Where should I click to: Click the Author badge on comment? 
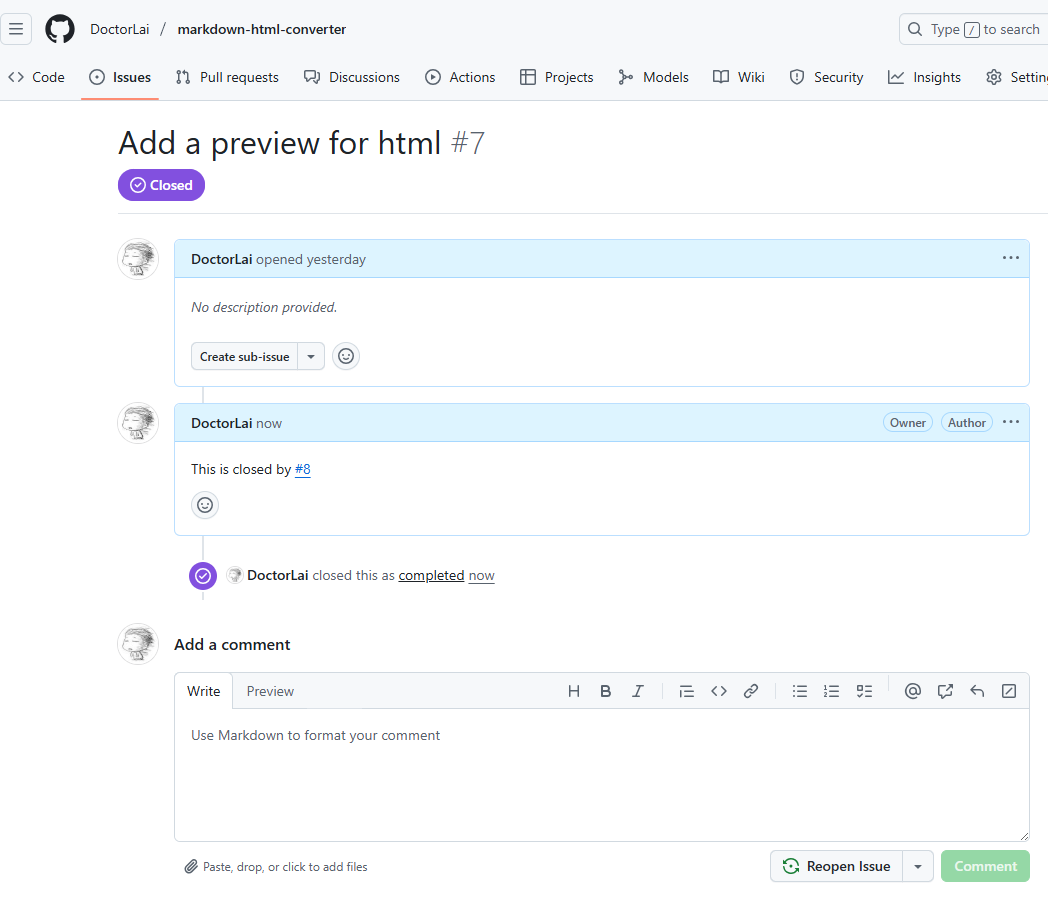(966, 422)
